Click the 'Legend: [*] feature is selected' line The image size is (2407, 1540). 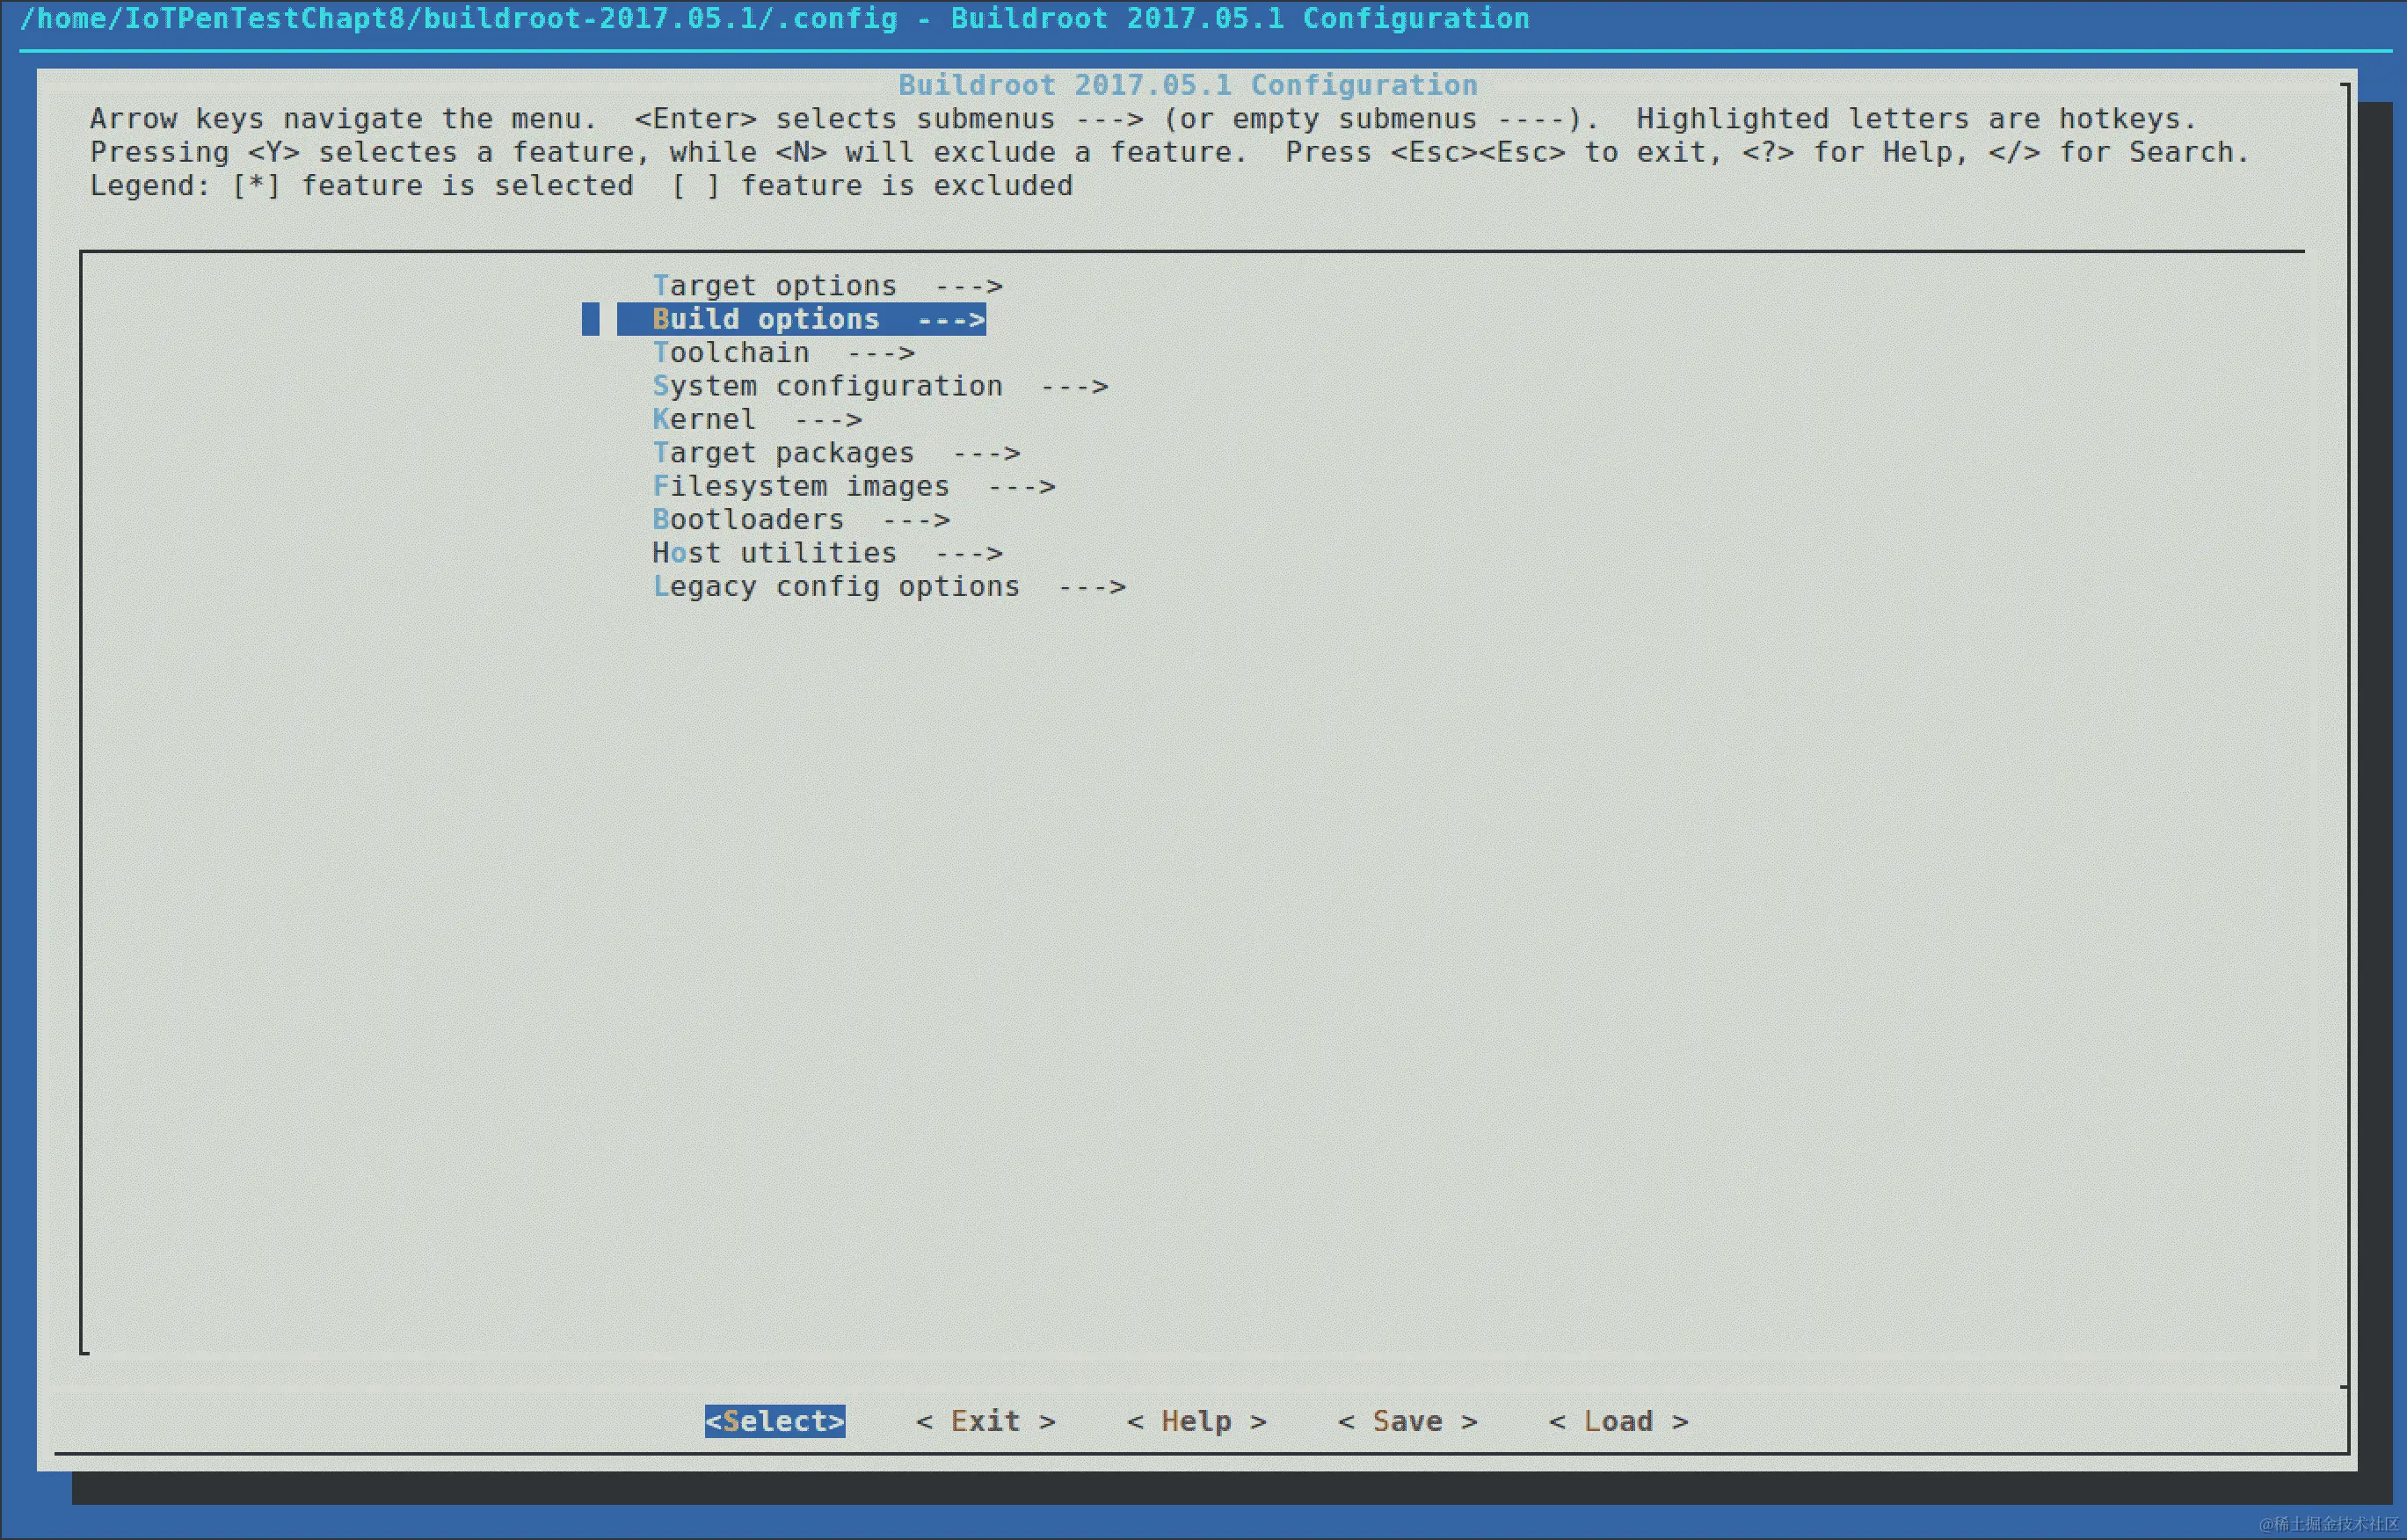(581, 186)
